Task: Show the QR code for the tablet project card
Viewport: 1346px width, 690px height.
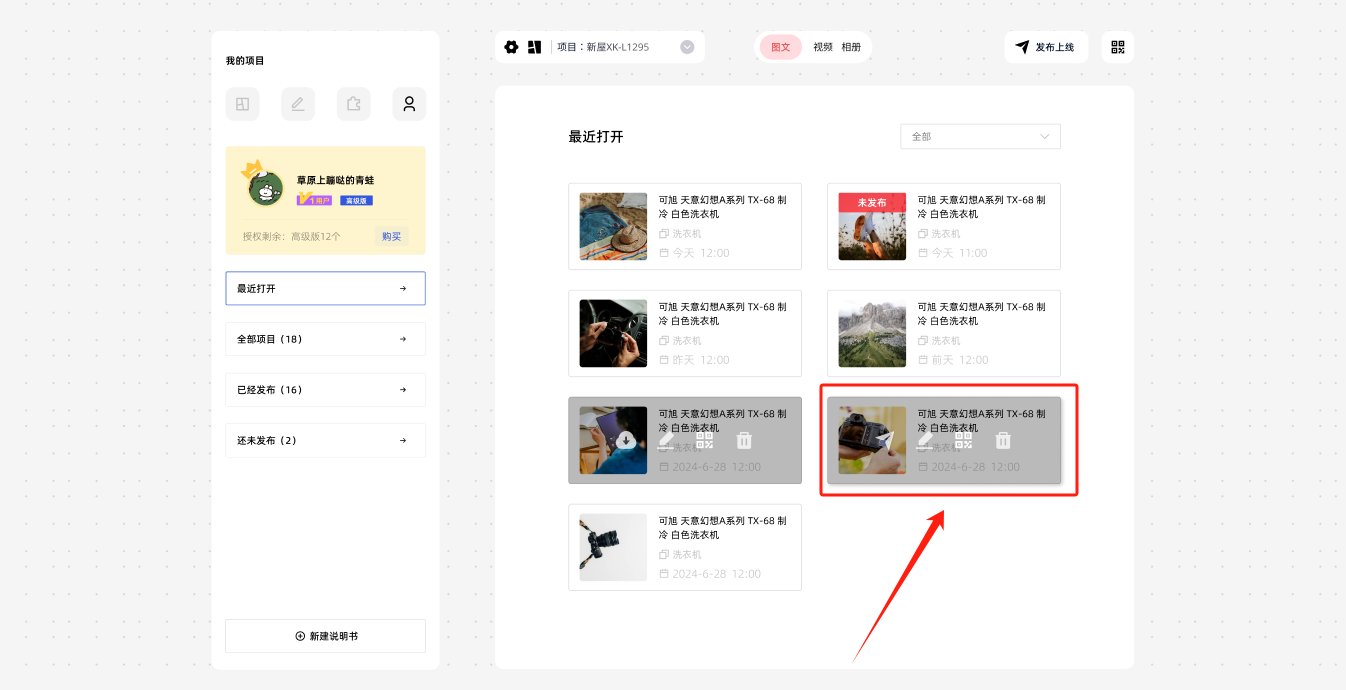Action: pyautogui.click(x=705, y=440)
